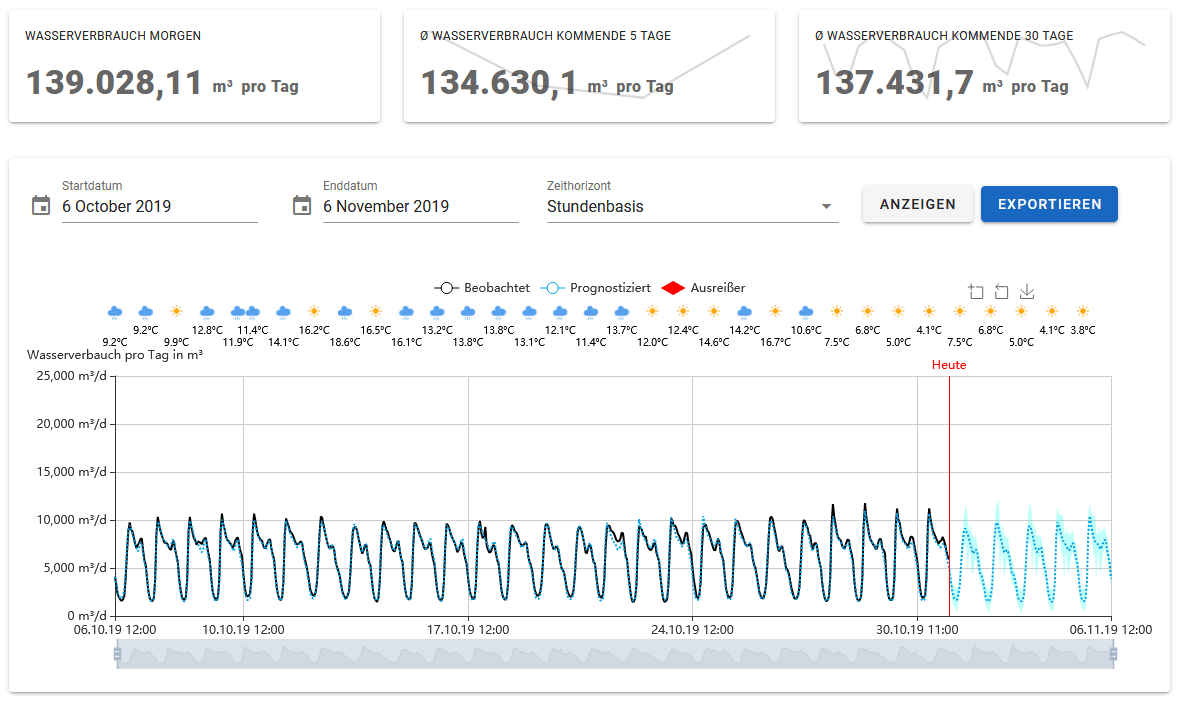
Task: Click the sun weather icon above 3.8°C
Action: [x=1083, y=311]
